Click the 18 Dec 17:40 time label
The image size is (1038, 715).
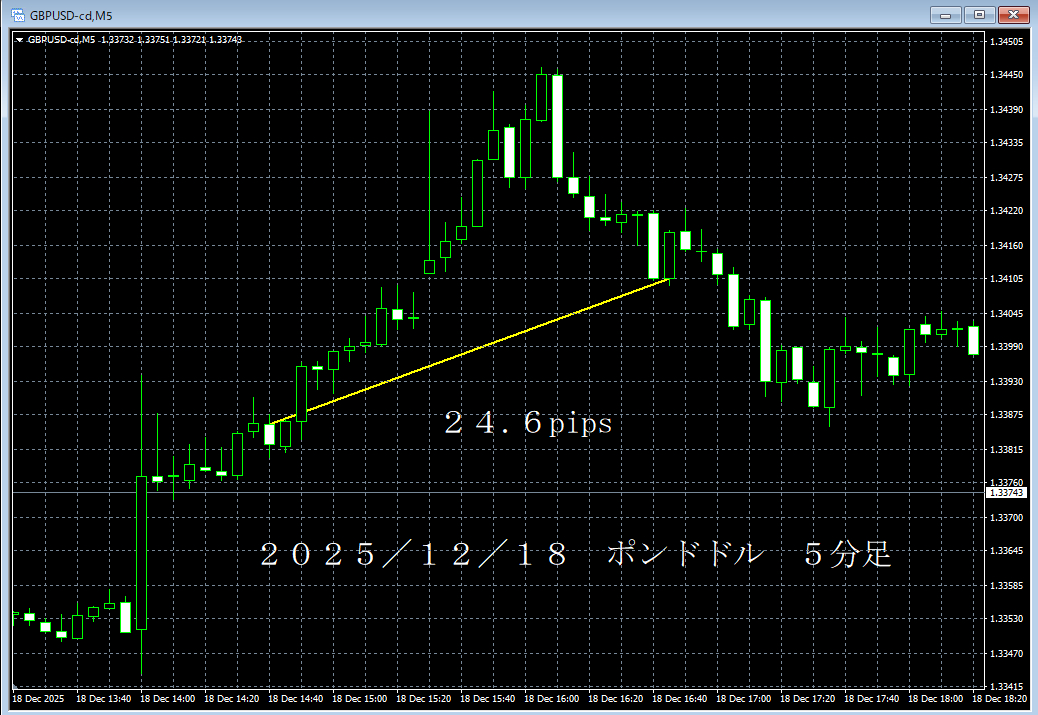point(871,699)
